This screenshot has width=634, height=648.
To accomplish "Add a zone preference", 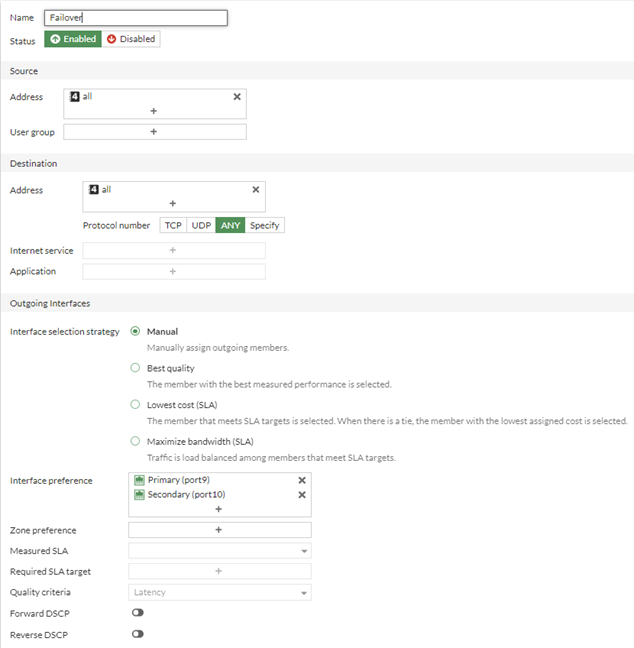I will click(218, 530).
